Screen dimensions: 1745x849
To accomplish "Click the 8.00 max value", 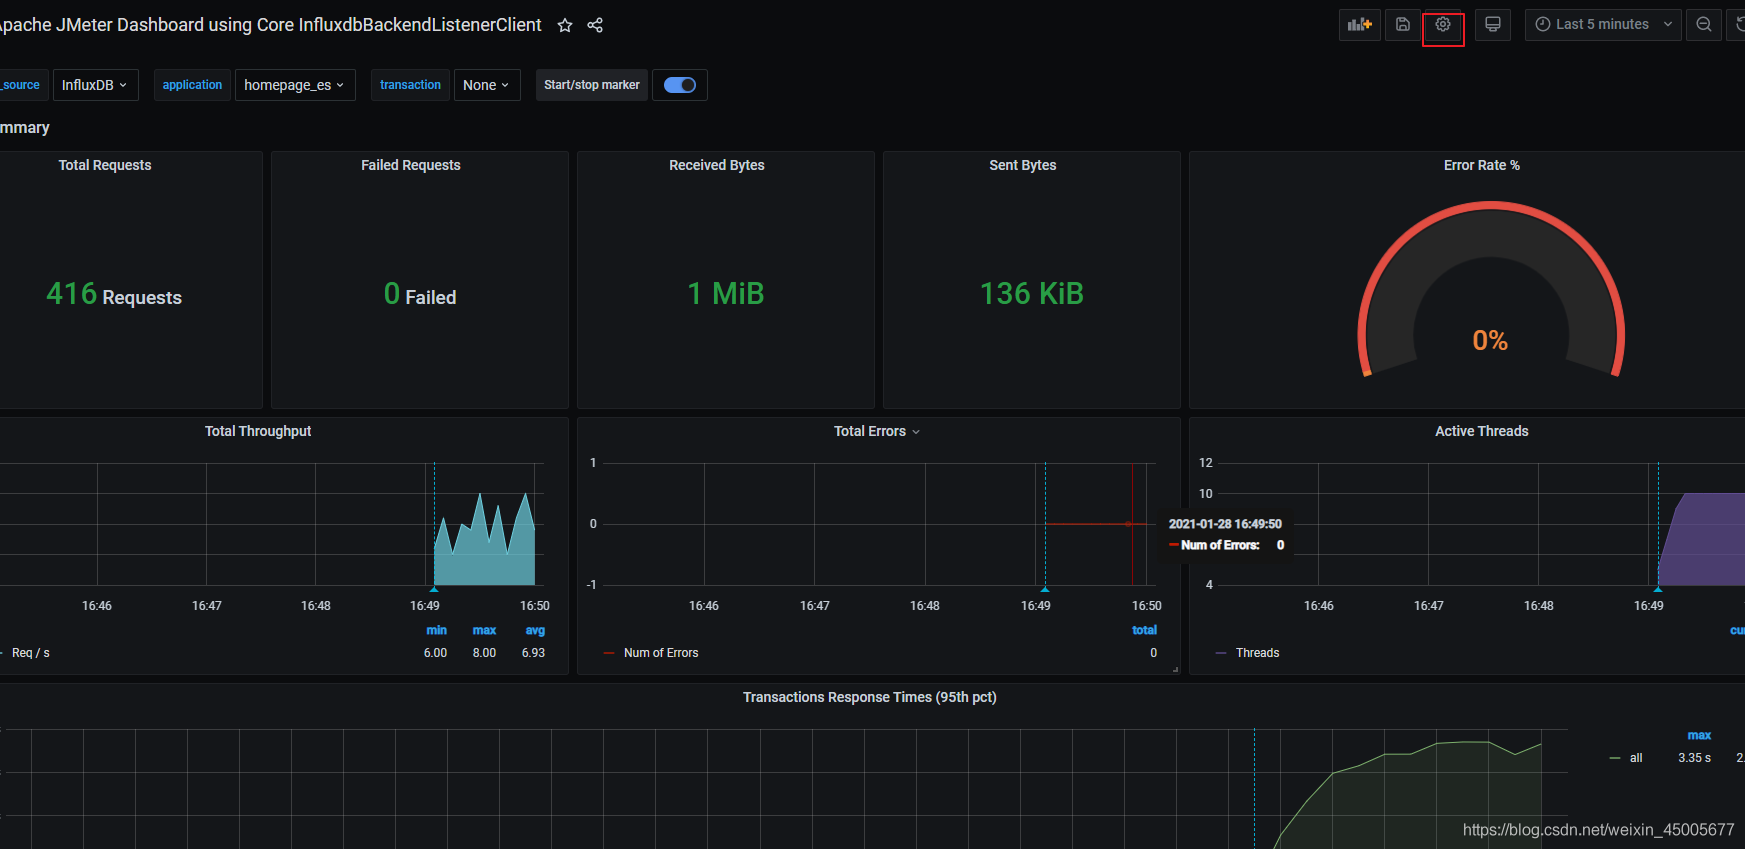I will point(484,653).
